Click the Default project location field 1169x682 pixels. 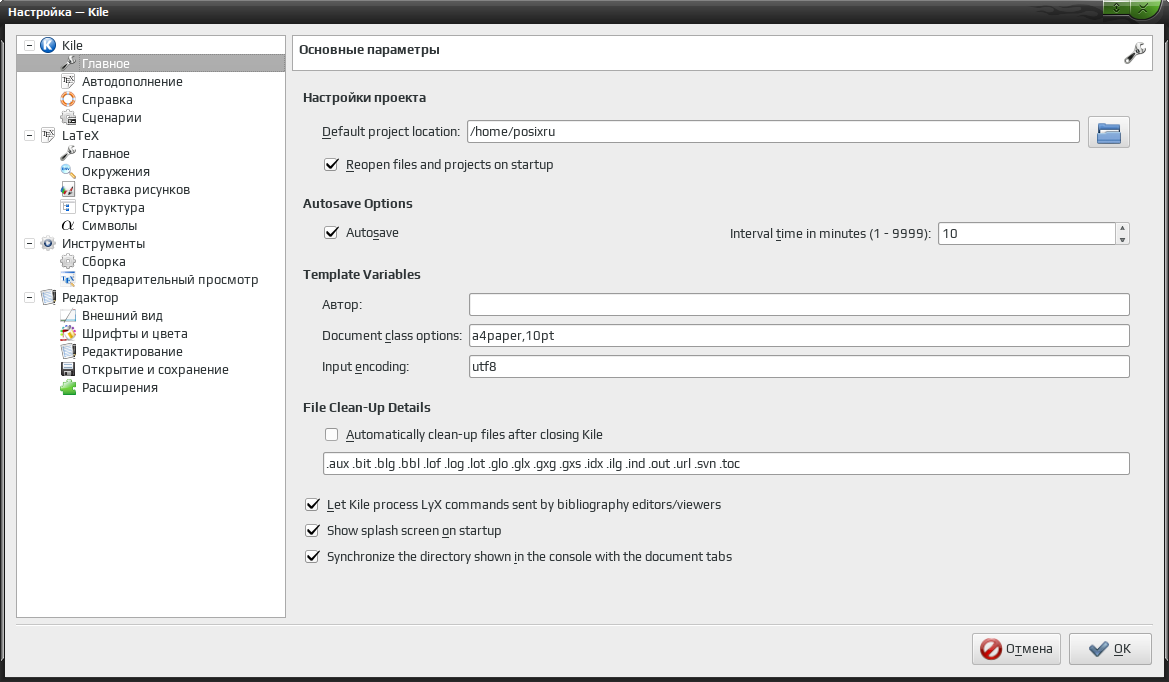(x=773, y=132)
